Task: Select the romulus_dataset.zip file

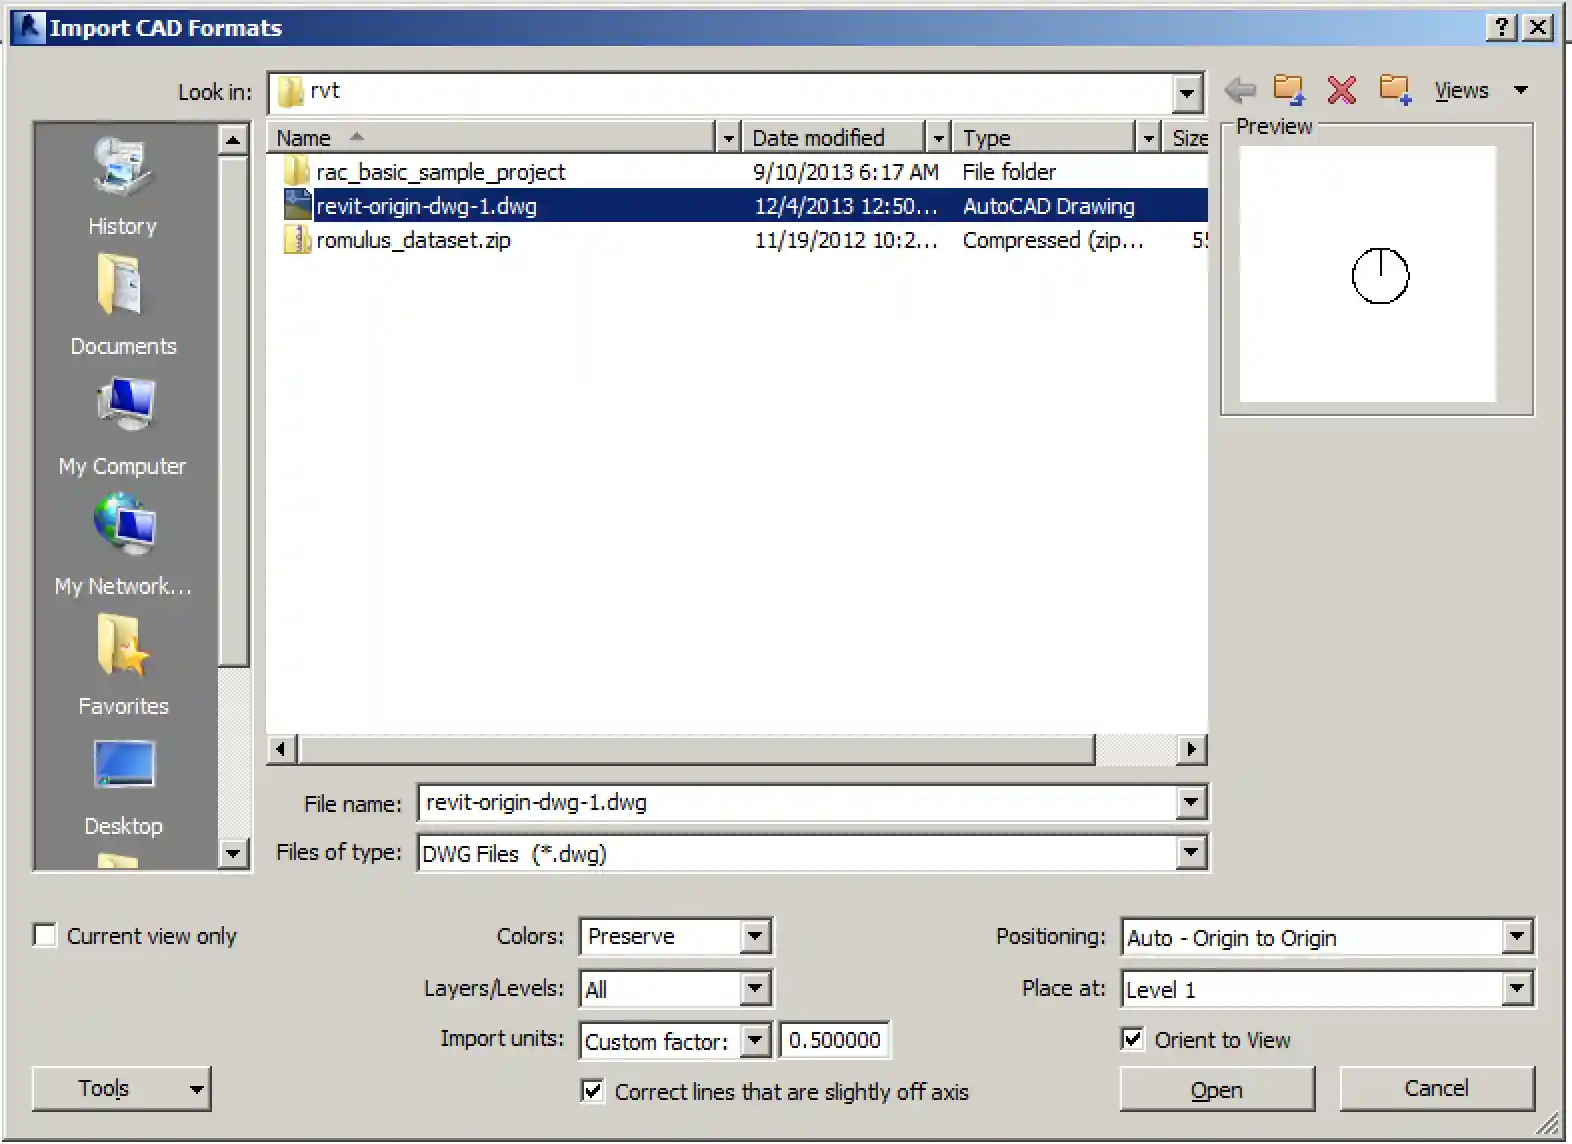Action: click(413, 241)
